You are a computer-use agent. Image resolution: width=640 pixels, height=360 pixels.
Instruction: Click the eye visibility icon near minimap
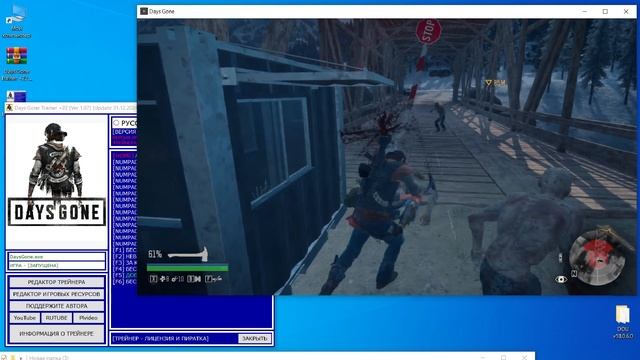[561, 279]
